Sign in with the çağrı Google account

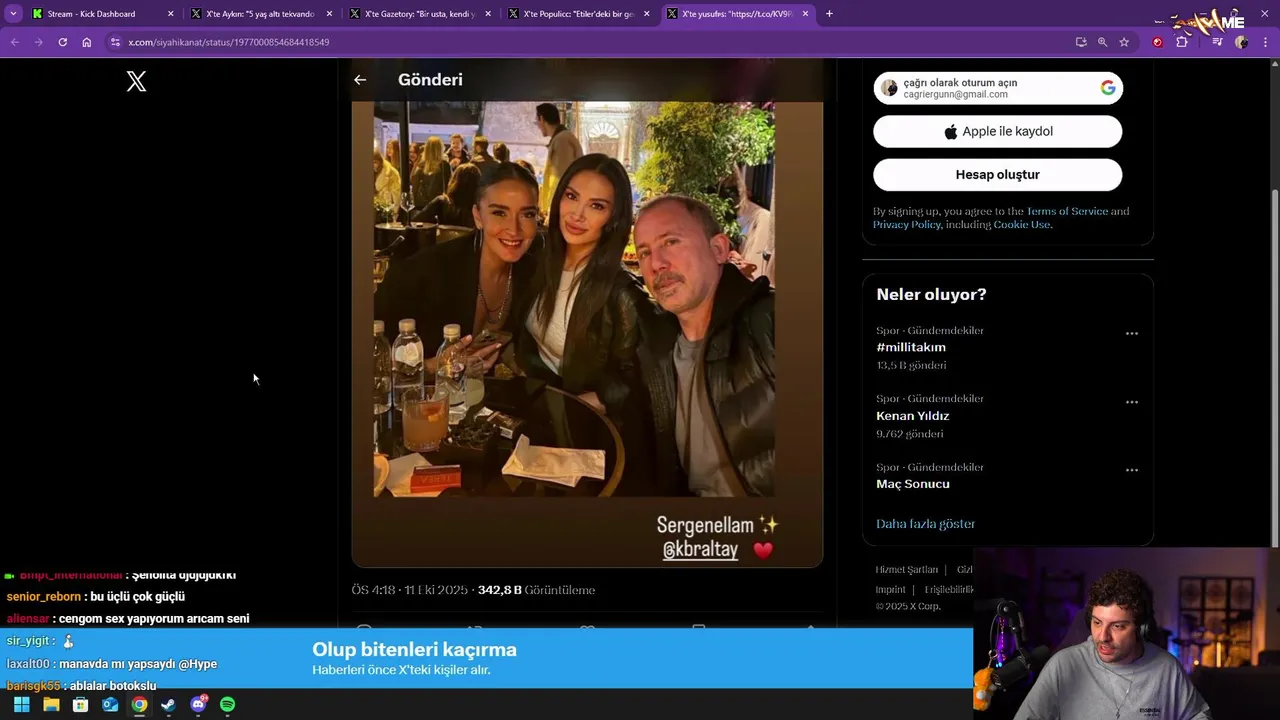coord(998,88)
